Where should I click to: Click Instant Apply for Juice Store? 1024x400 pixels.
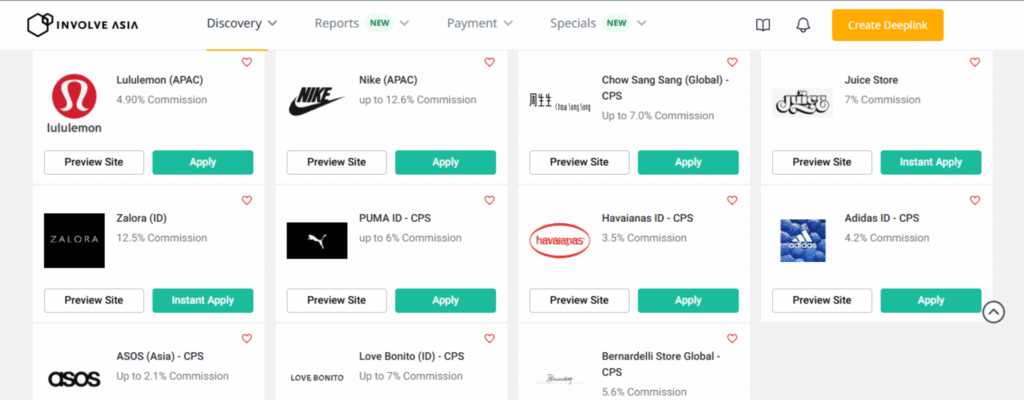930,162
